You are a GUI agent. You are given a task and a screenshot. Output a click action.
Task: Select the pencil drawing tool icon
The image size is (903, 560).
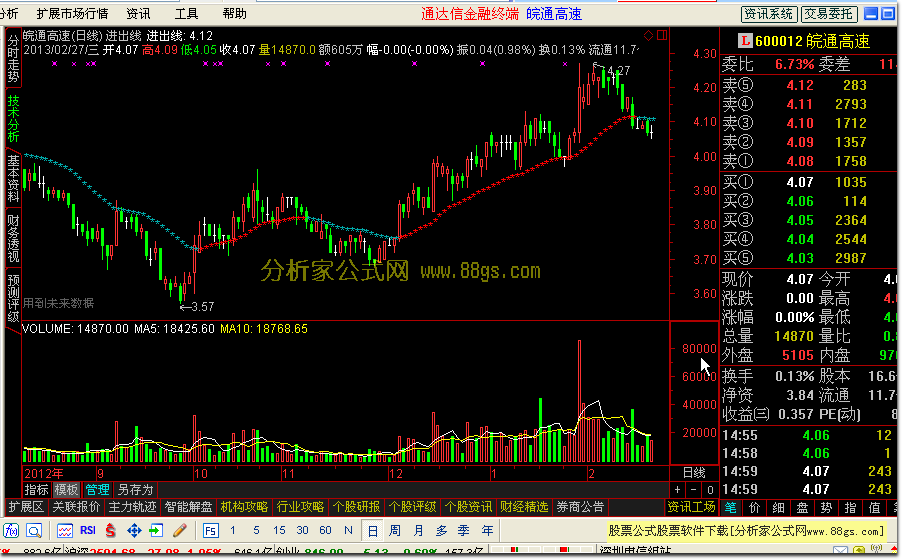pyautogui.click(x=180, y=530)
